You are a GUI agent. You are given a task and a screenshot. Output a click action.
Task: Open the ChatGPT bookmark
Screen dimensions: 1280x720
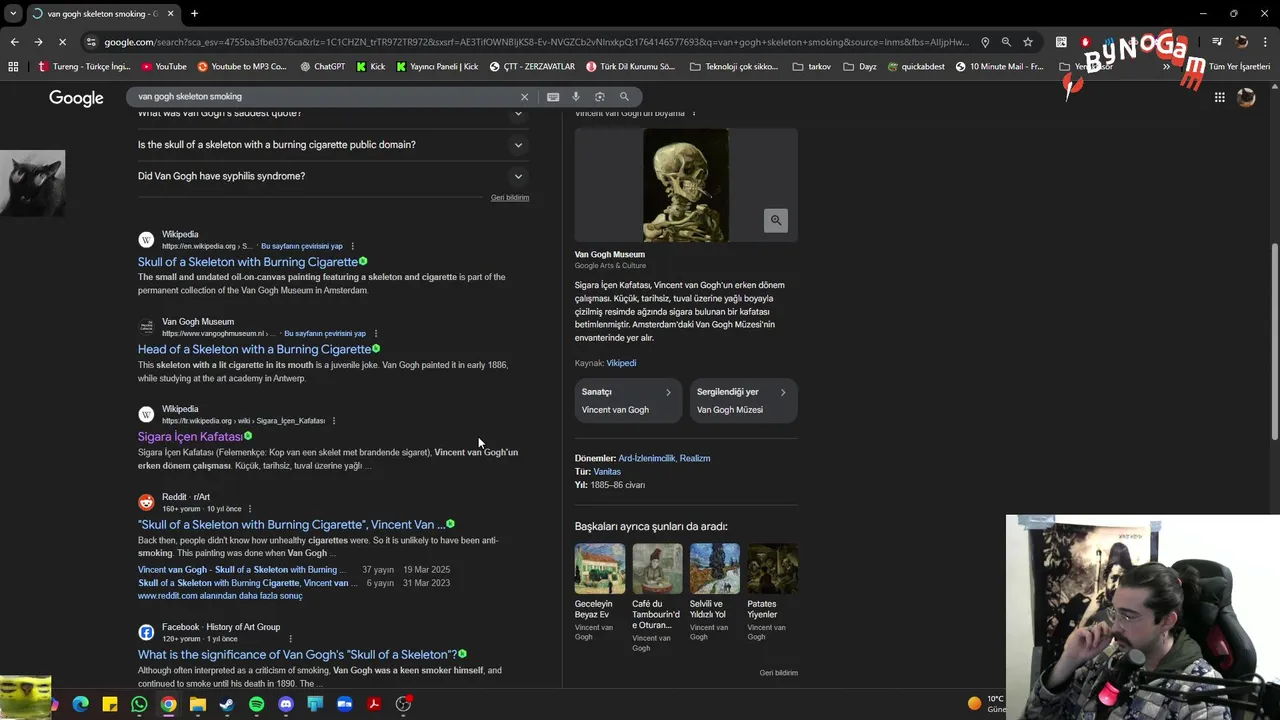[x=322, y=67]
